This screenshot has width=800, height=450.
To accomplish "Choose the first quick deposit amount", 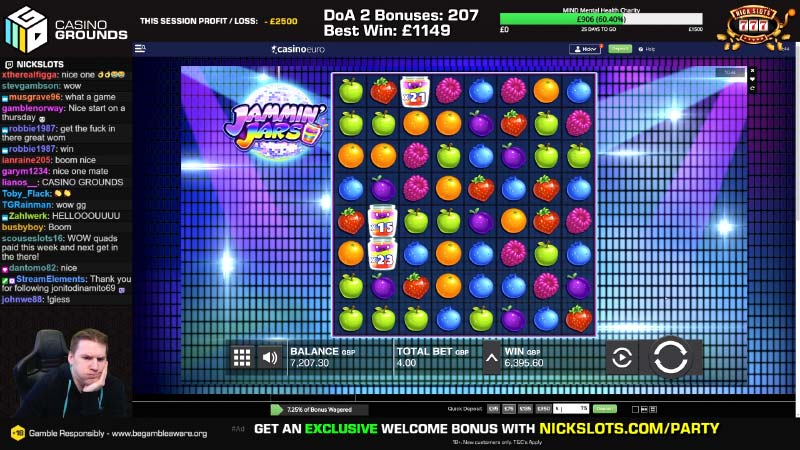I will 493,409.
